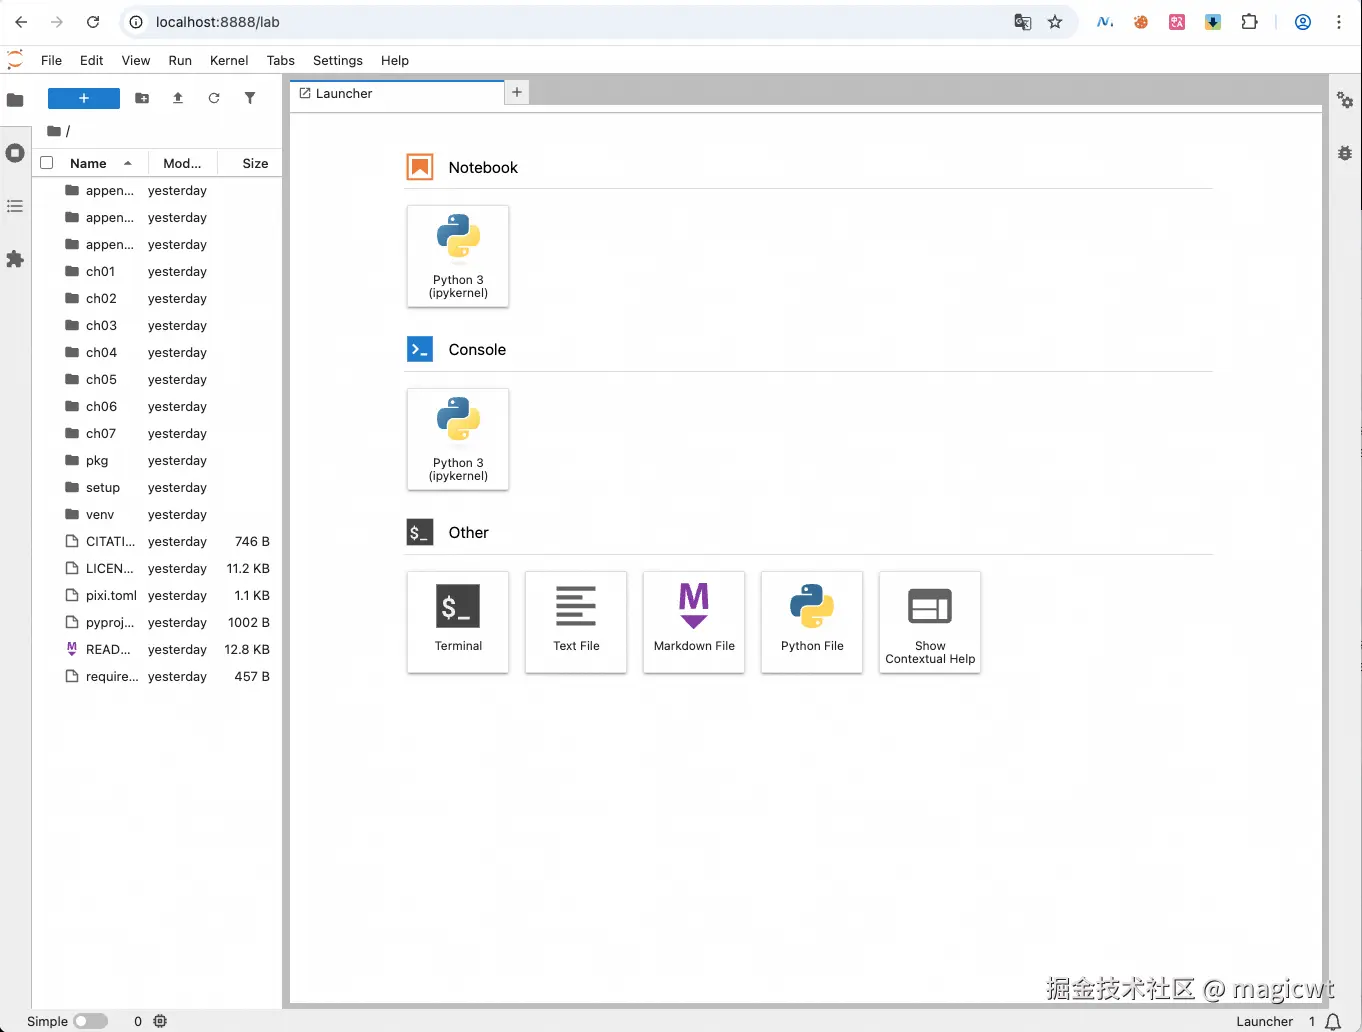Open a new Python 3 Notebook
The height and width of the screenshot is (1032, 1362).
point(457,256)
